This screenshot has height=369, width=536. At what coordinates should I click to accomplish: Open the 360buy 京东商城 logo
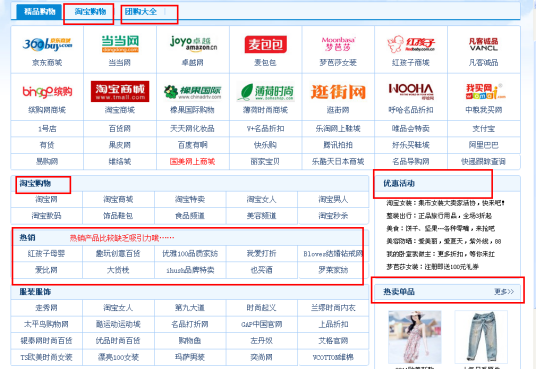tap(47, 44)
